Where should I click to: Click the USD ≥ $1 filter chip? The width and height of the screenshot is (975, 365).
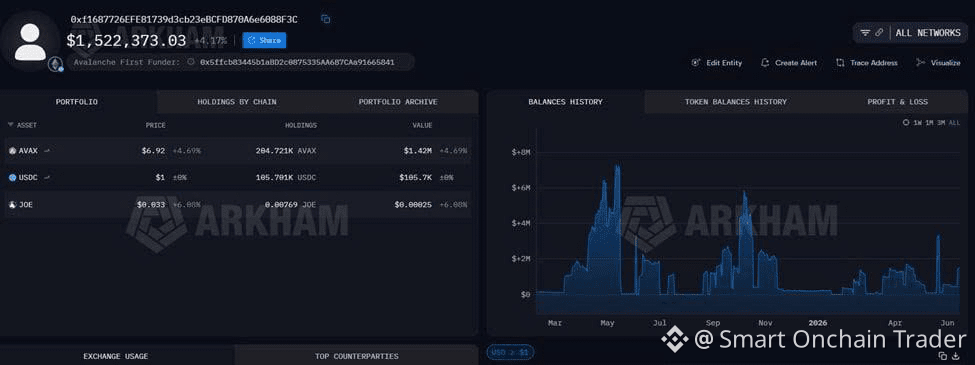(x=510, y=353)
